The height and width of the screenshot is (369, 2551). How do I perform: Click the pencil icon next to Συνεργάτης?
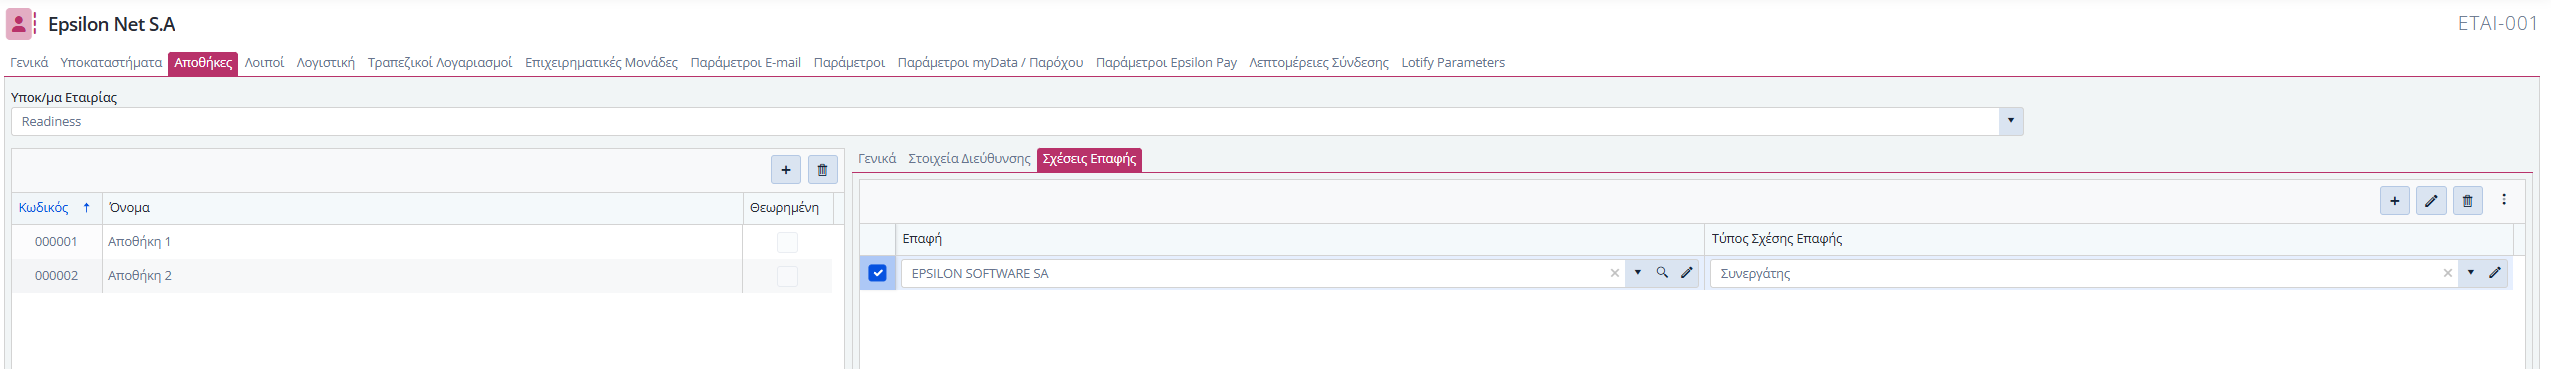[x=2495, y=273]
